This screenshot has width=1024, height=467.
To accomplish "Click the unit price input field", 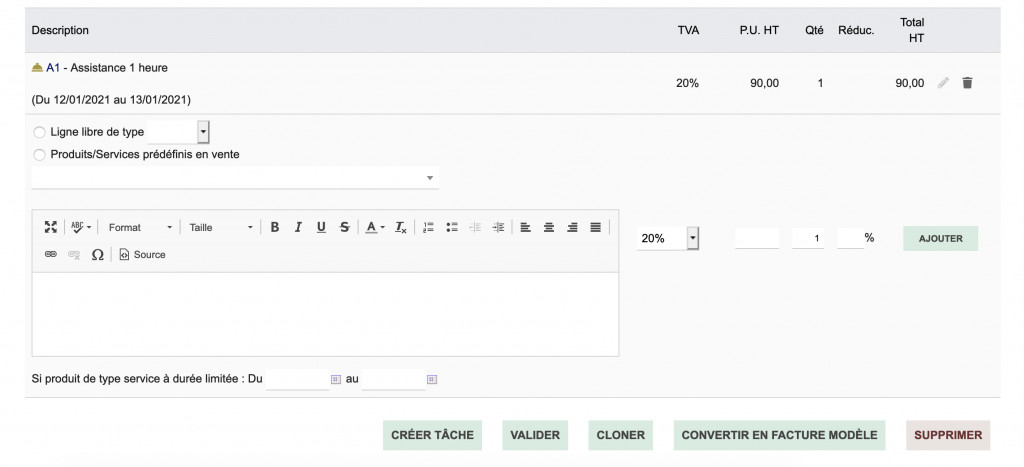I will pyautogui.click(x=756, y=239).
